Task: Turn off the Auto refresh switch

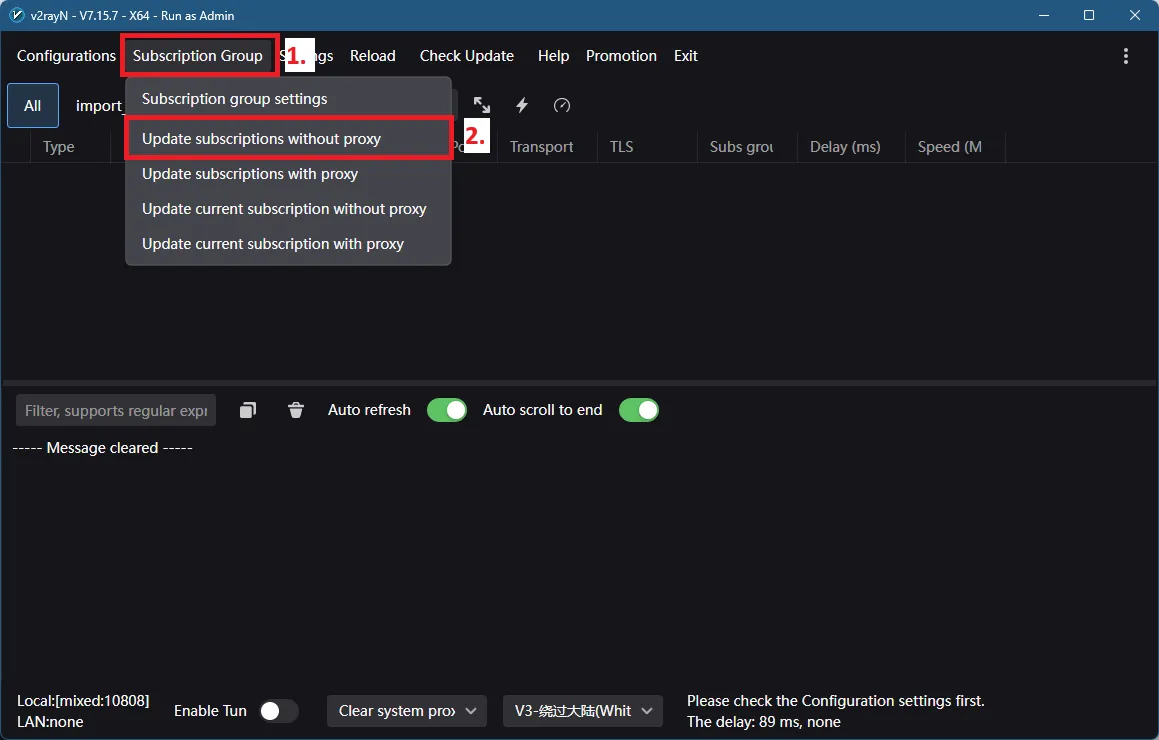Action: pyautogui.click(x=447, y=410)
